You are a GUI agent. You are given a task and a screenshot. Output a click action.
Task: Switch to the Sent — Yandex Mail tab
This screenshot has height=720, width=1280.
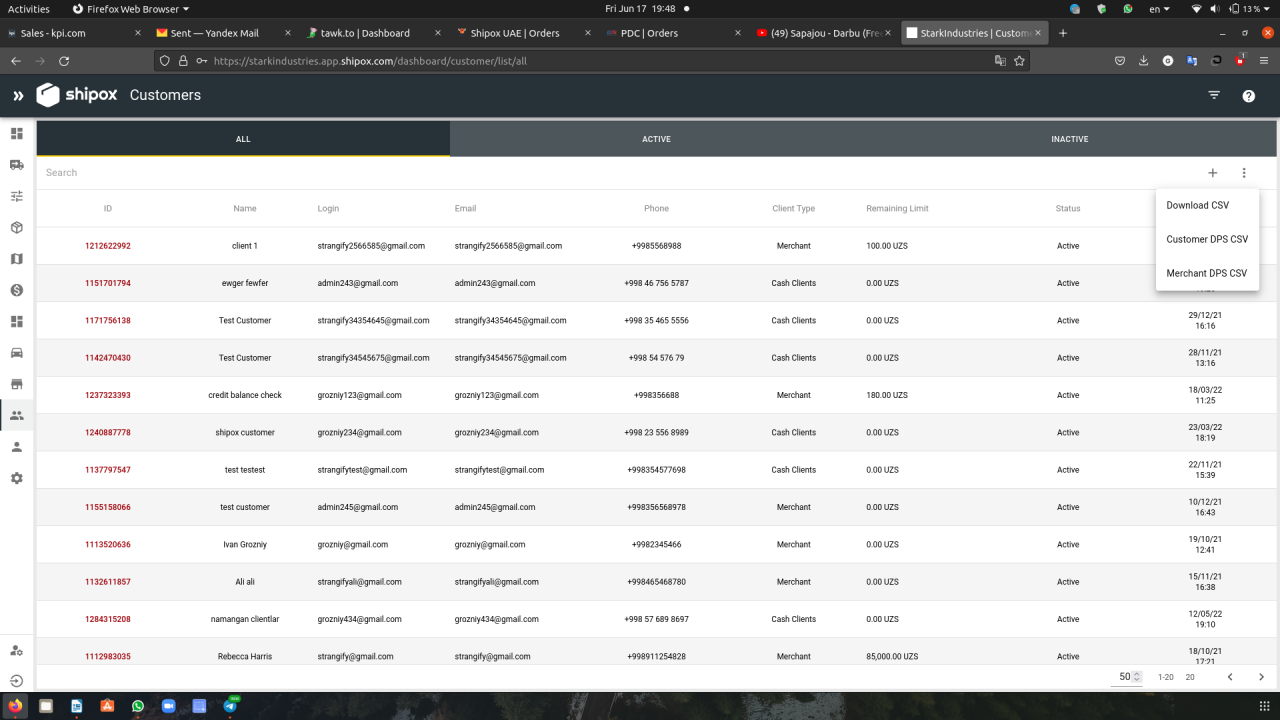225,33
